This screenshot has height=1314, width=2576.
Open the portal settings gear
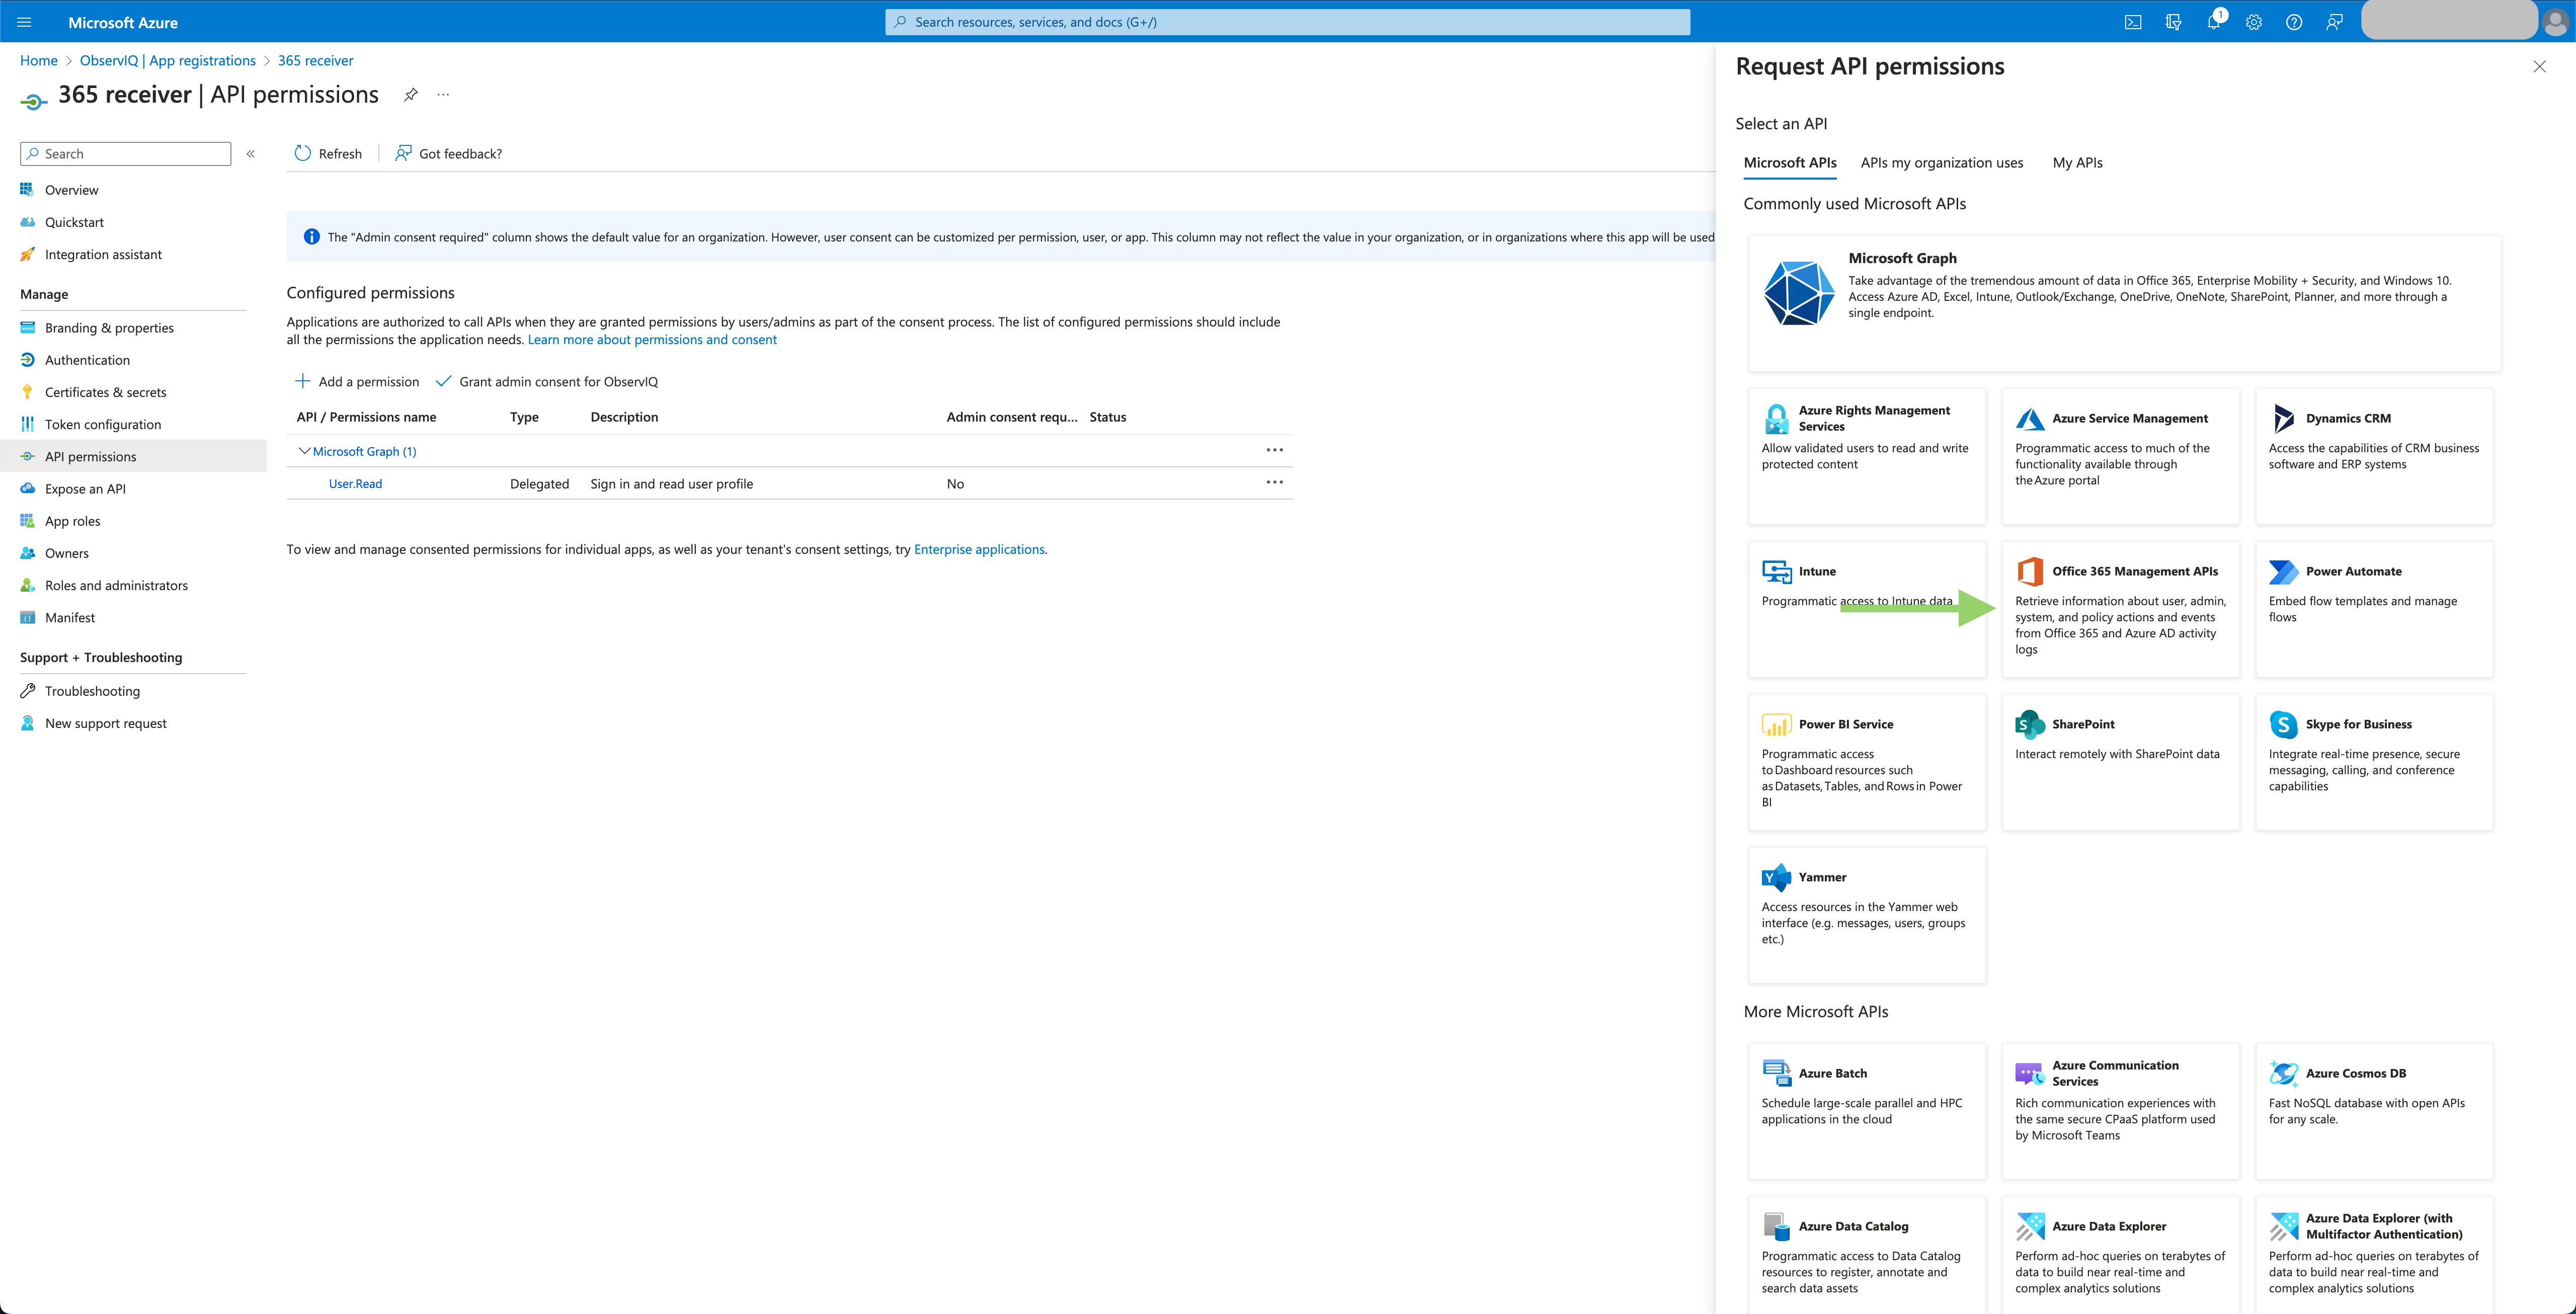2253,21
